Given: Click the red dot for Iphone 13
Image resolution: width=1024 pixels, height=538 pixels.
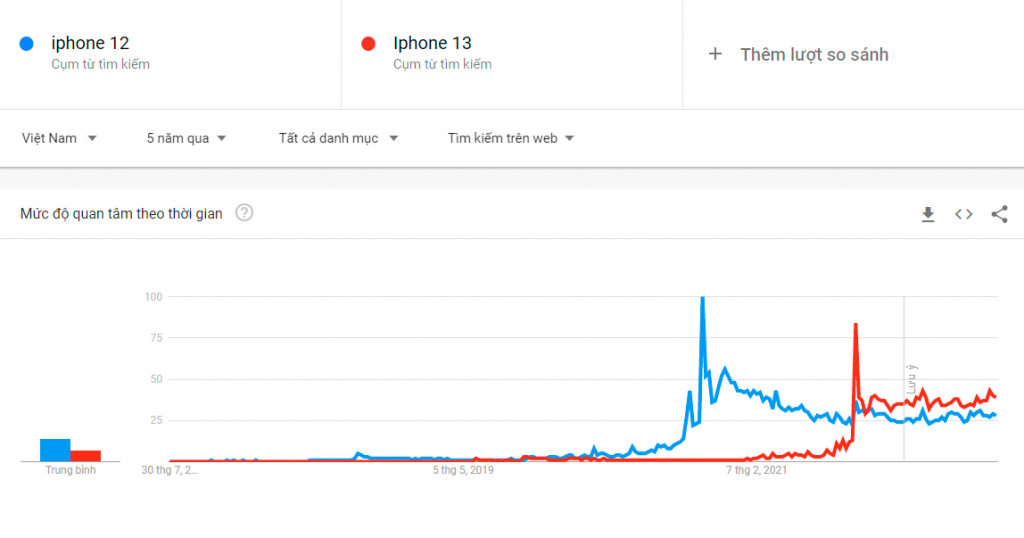Looking at the screenshot, I should point(368,44).
